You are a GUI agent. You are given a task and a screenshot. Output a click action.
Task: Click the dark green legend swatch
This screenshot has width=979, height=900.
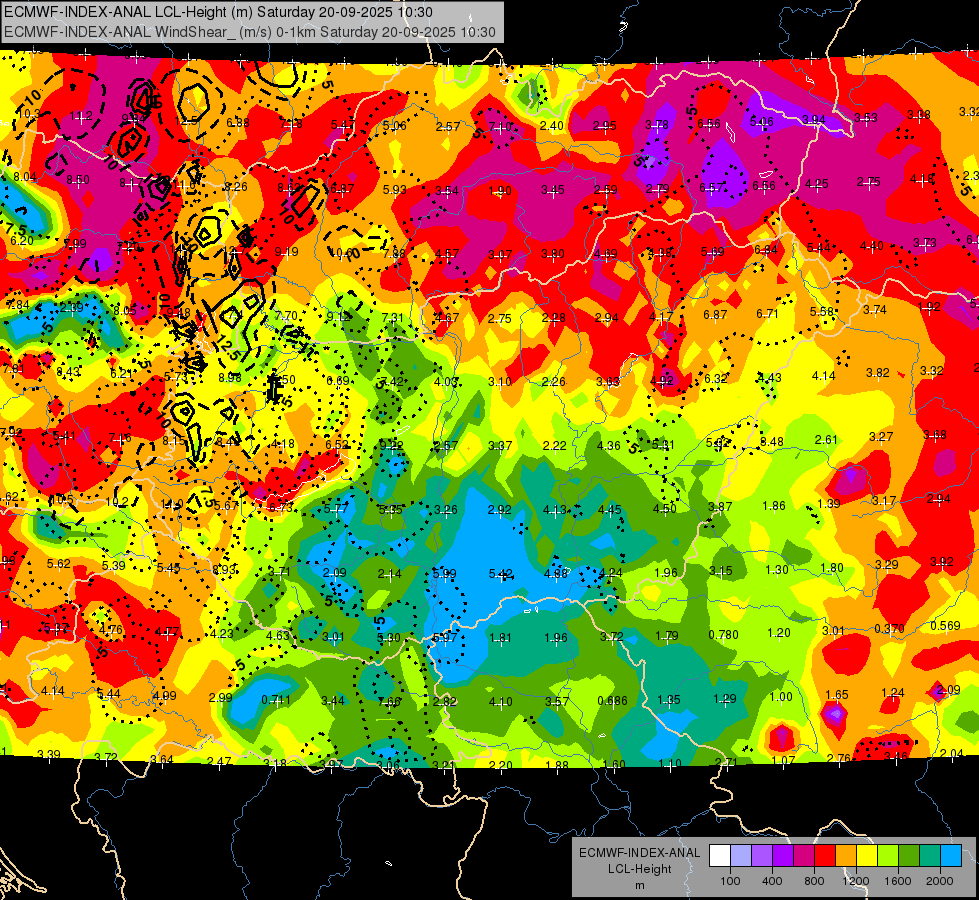(908, 856)
